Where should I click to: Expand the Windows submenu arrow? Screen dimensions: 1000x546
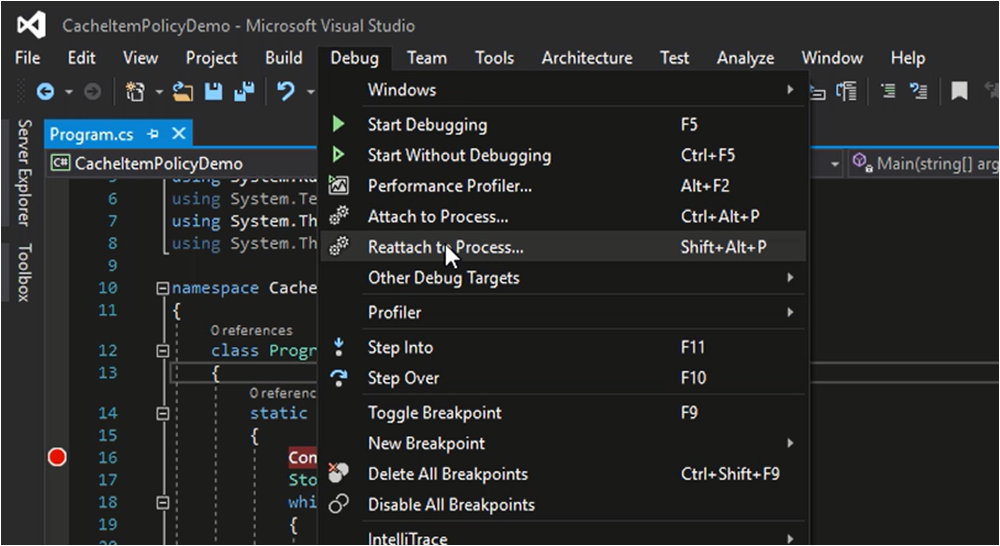coord(790,89)
